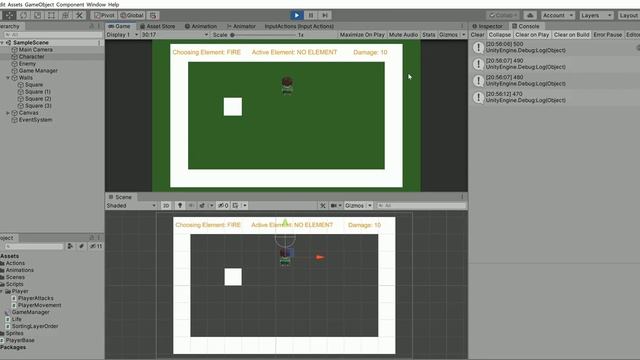
Task: Select the Scale tool
Action: click(38, 16)
